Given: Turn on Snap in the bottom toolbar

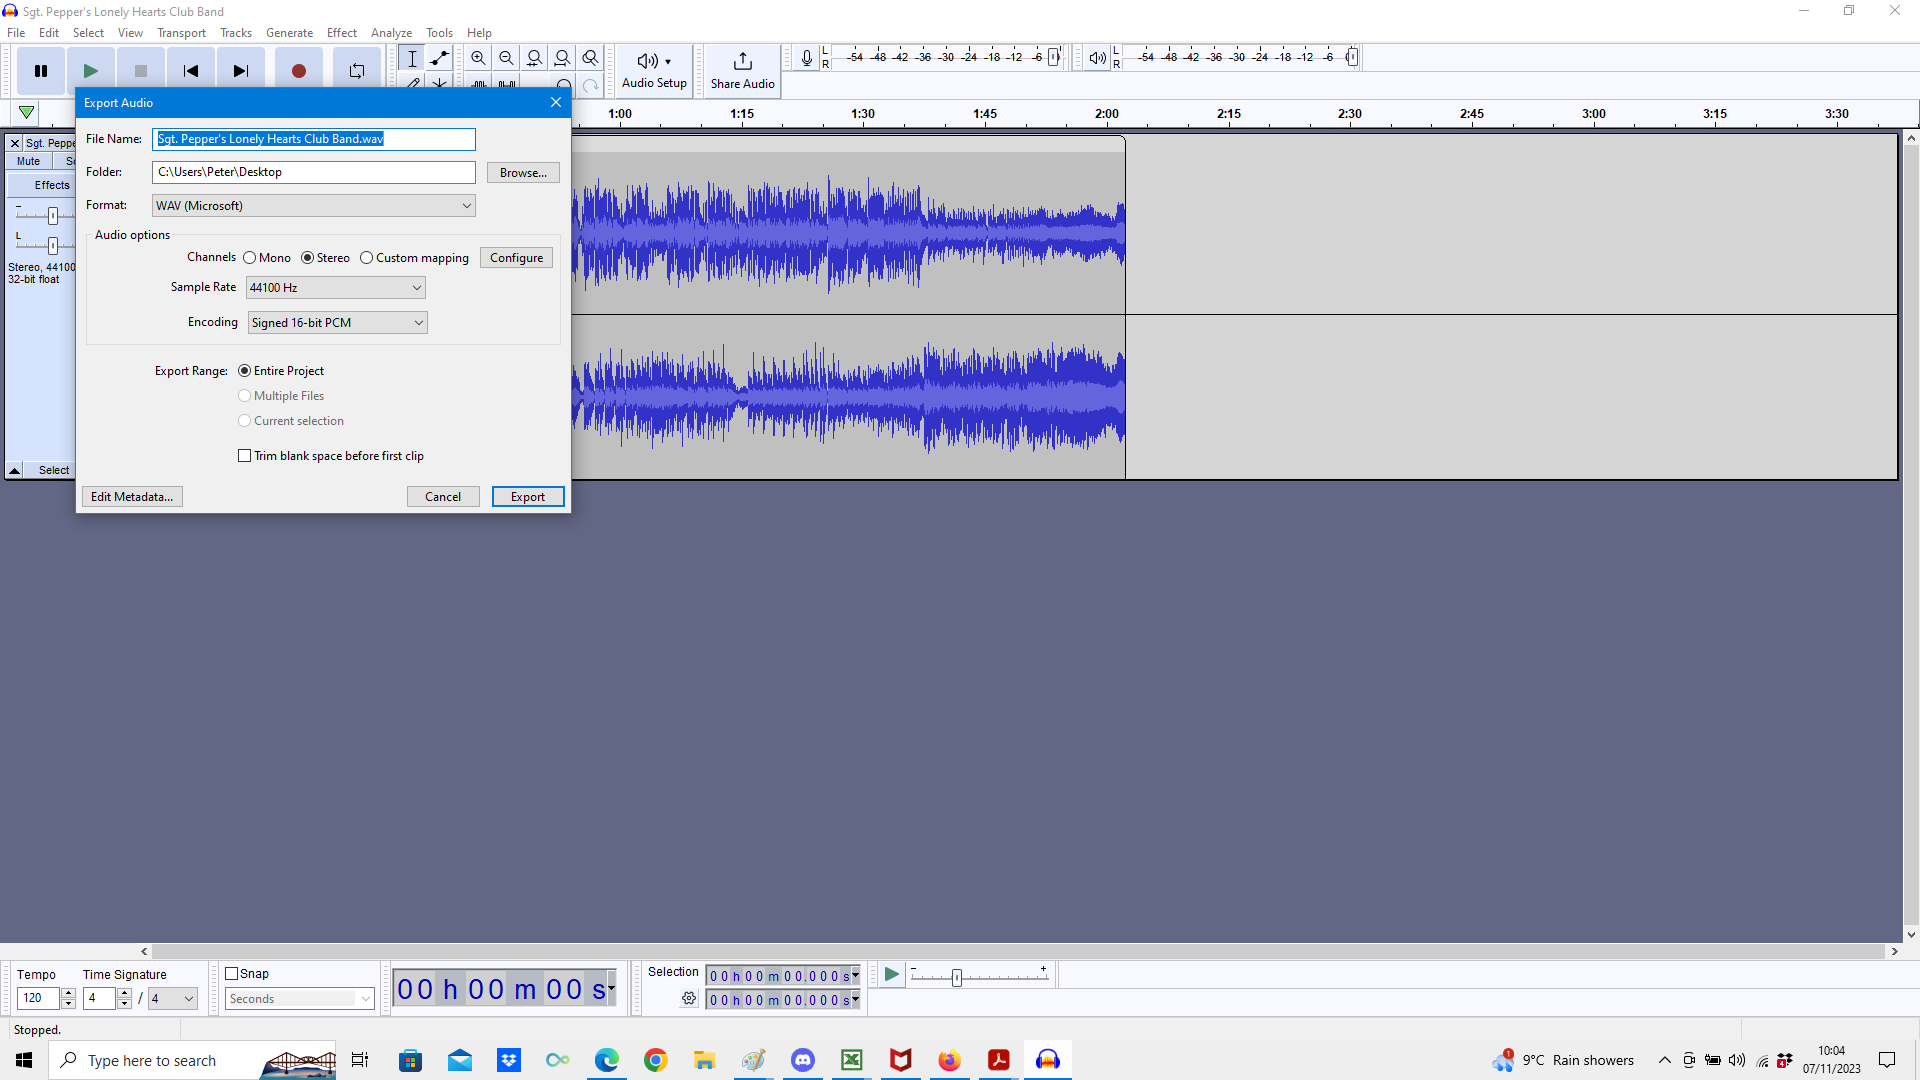Looking at the screenshot, I should 232,973.
